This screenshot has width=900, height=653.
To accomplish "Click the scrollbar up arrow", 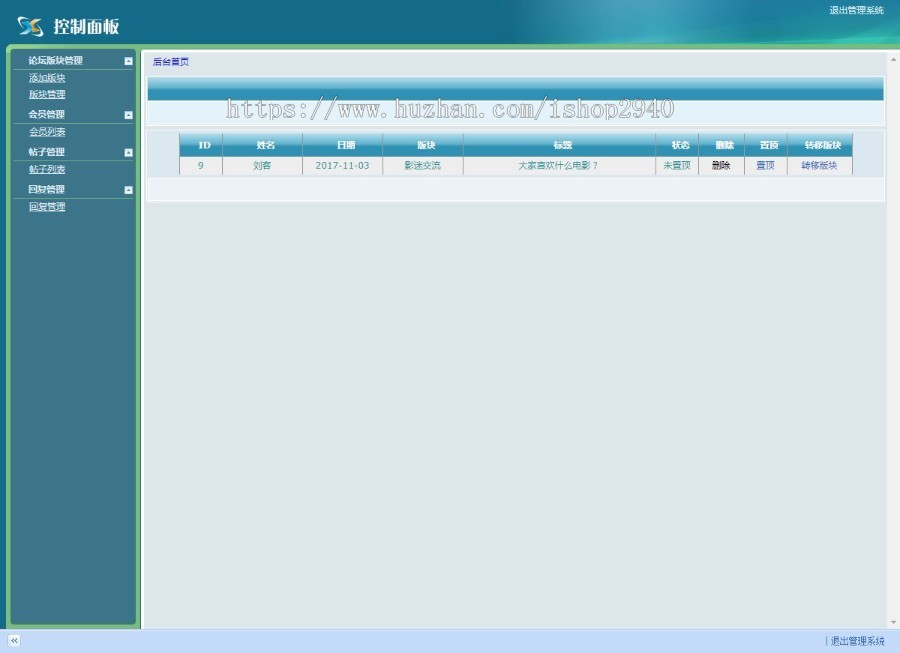I will [893, 60].
